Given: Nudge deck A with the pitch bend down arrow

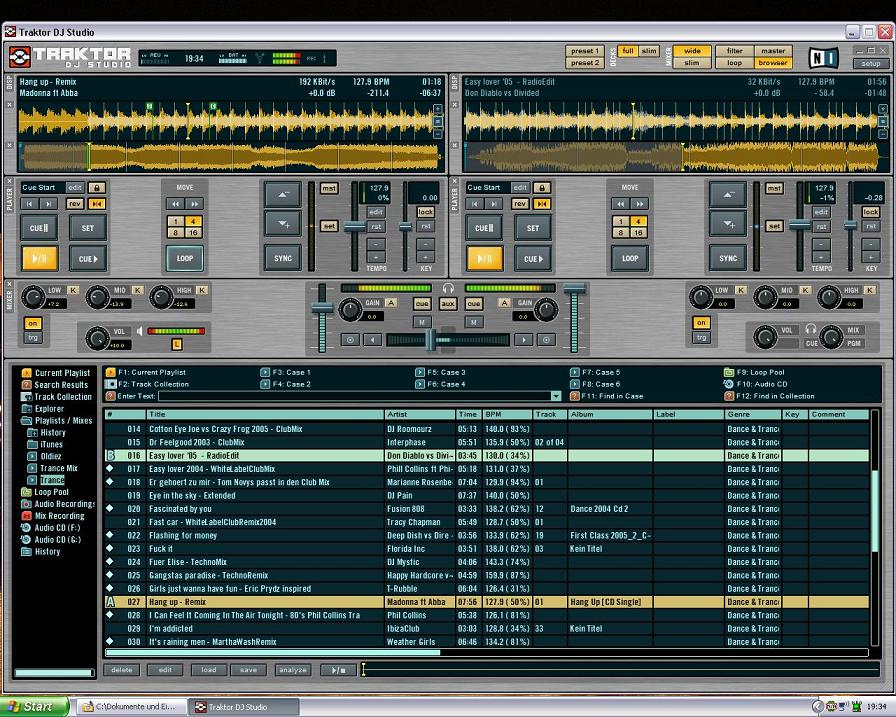Looking at the screenshot, I should (282, 225).
